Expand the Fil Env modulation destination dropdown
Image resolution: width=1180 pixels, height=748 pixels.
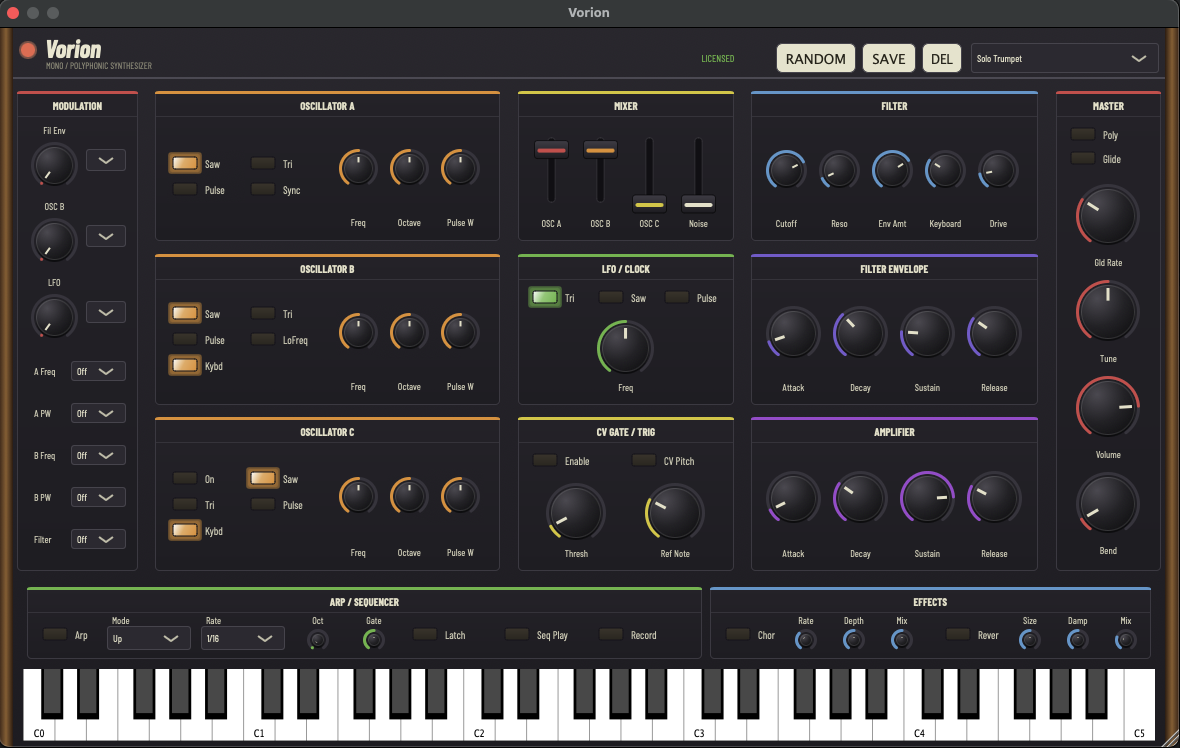[x=105, y=160]
